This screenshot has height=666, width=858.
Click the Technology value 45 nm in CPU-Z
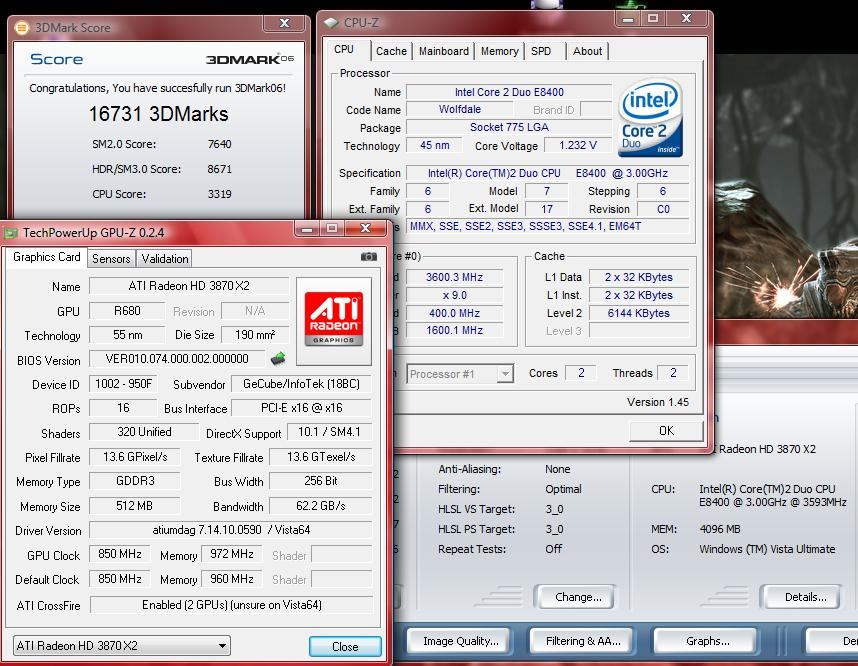pyautogui.click(x=434, y=146)
